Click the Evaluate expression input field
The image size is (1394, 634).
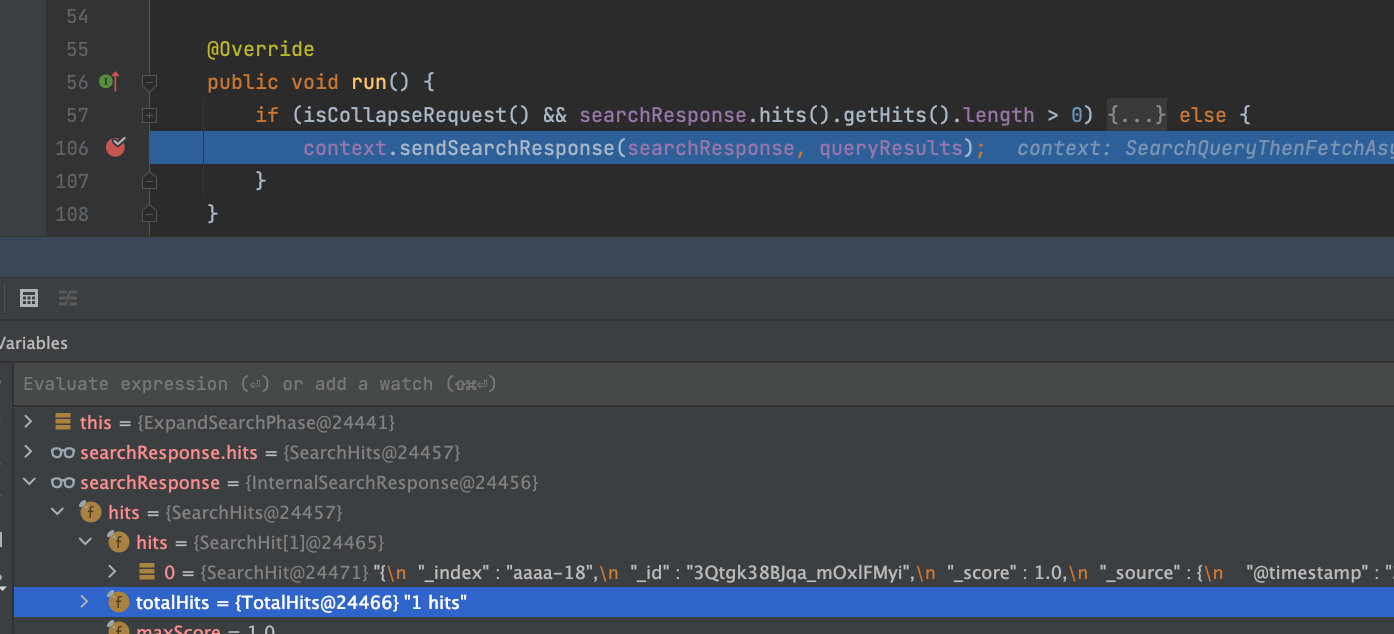click(704, 384)
